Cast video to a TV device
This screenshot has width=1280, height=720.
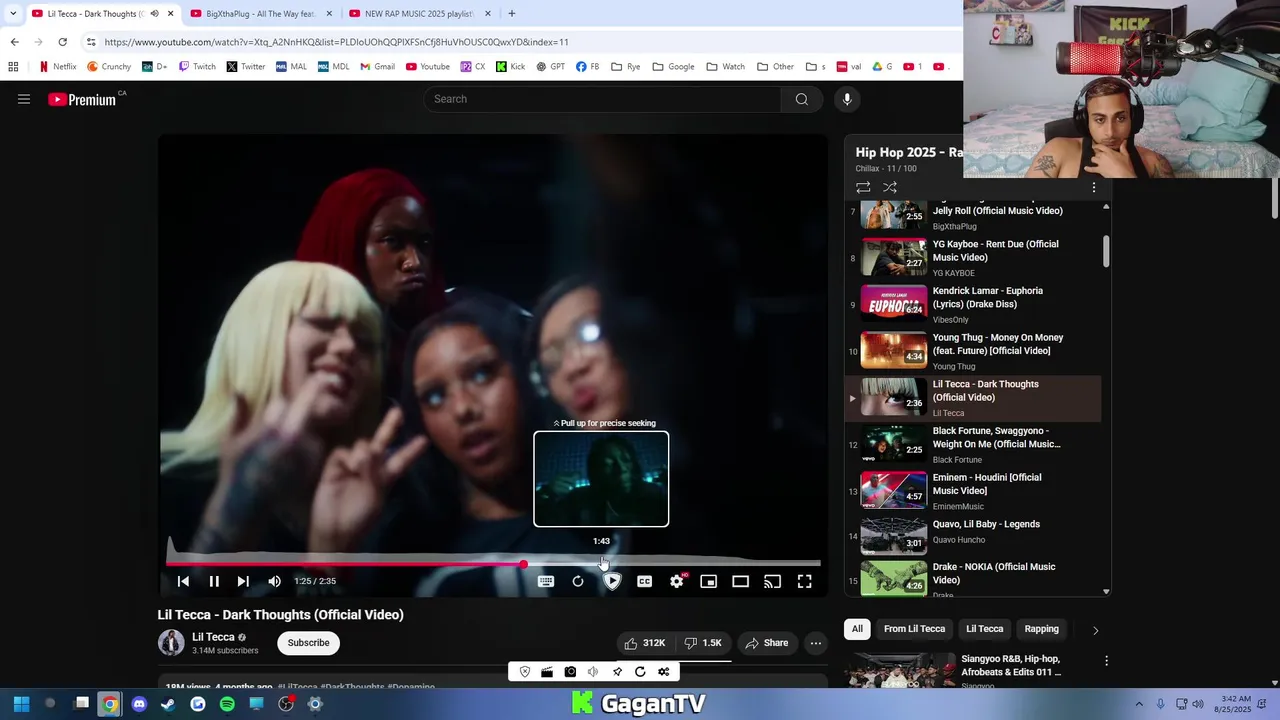772,581
